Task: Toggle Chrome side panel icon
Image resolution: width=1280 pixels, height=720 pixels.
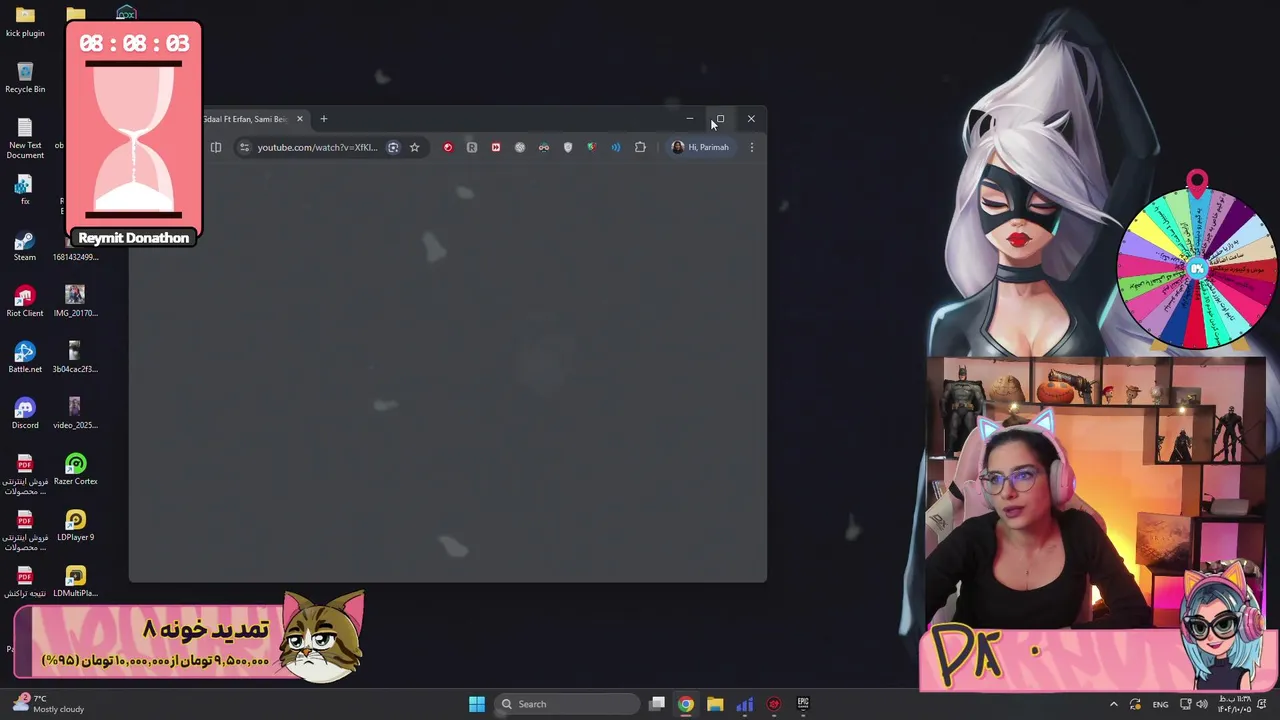Action: pyautogui.click(x=216, y=147)
